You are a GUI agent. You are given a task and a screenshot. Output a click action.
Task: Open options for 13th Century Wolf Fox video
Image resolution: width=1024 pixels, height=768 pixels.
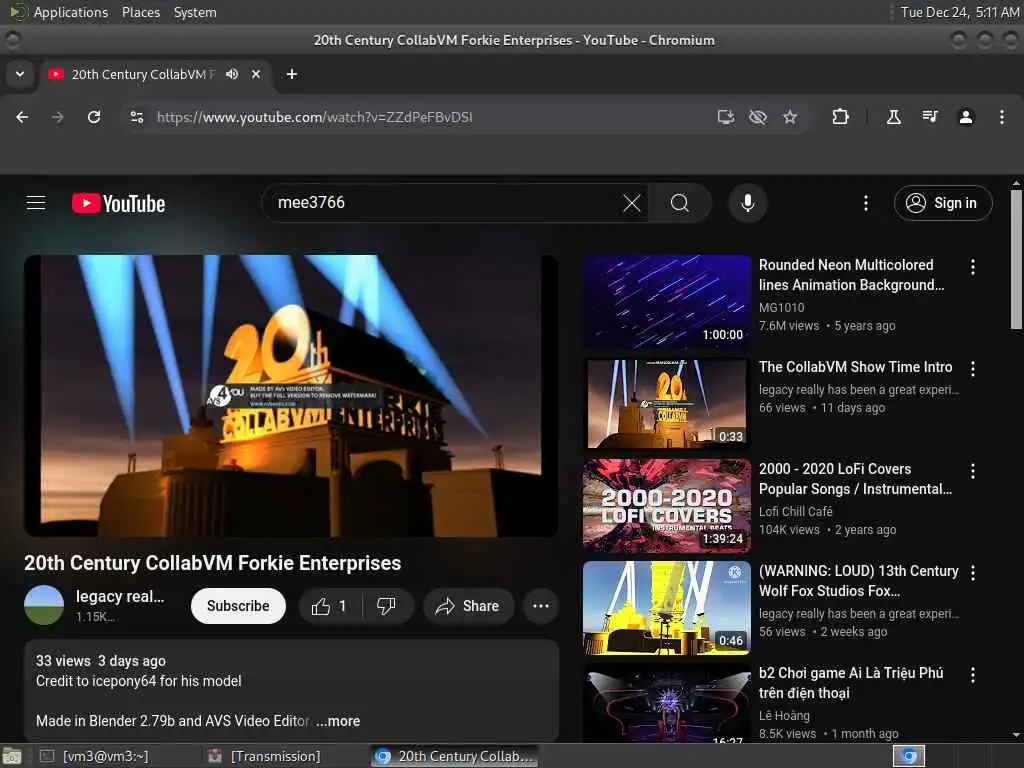coord(973,573)
